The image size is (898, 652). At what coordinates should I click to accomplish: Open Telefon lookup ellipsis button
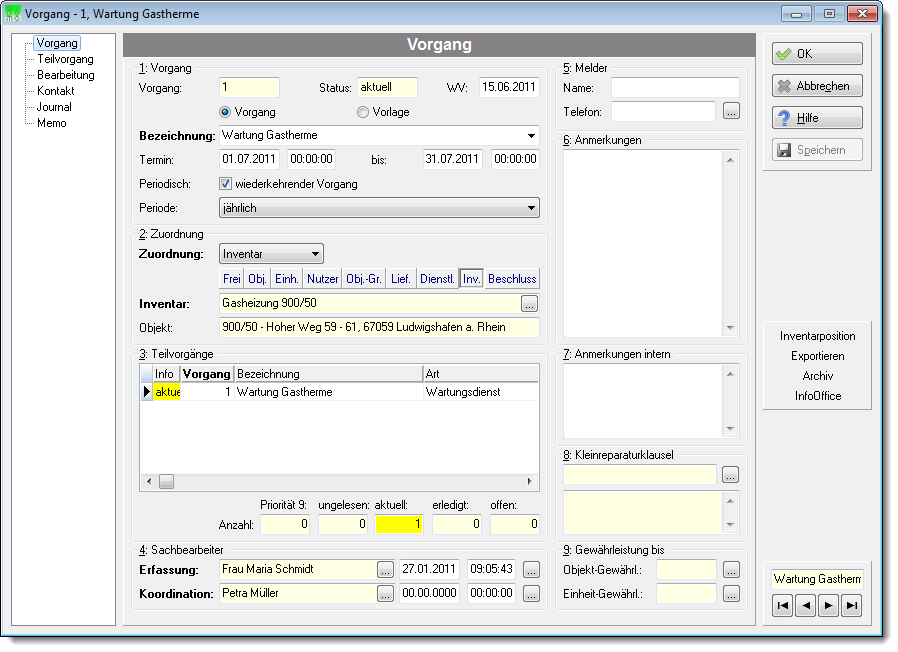[x=731, y=111]
